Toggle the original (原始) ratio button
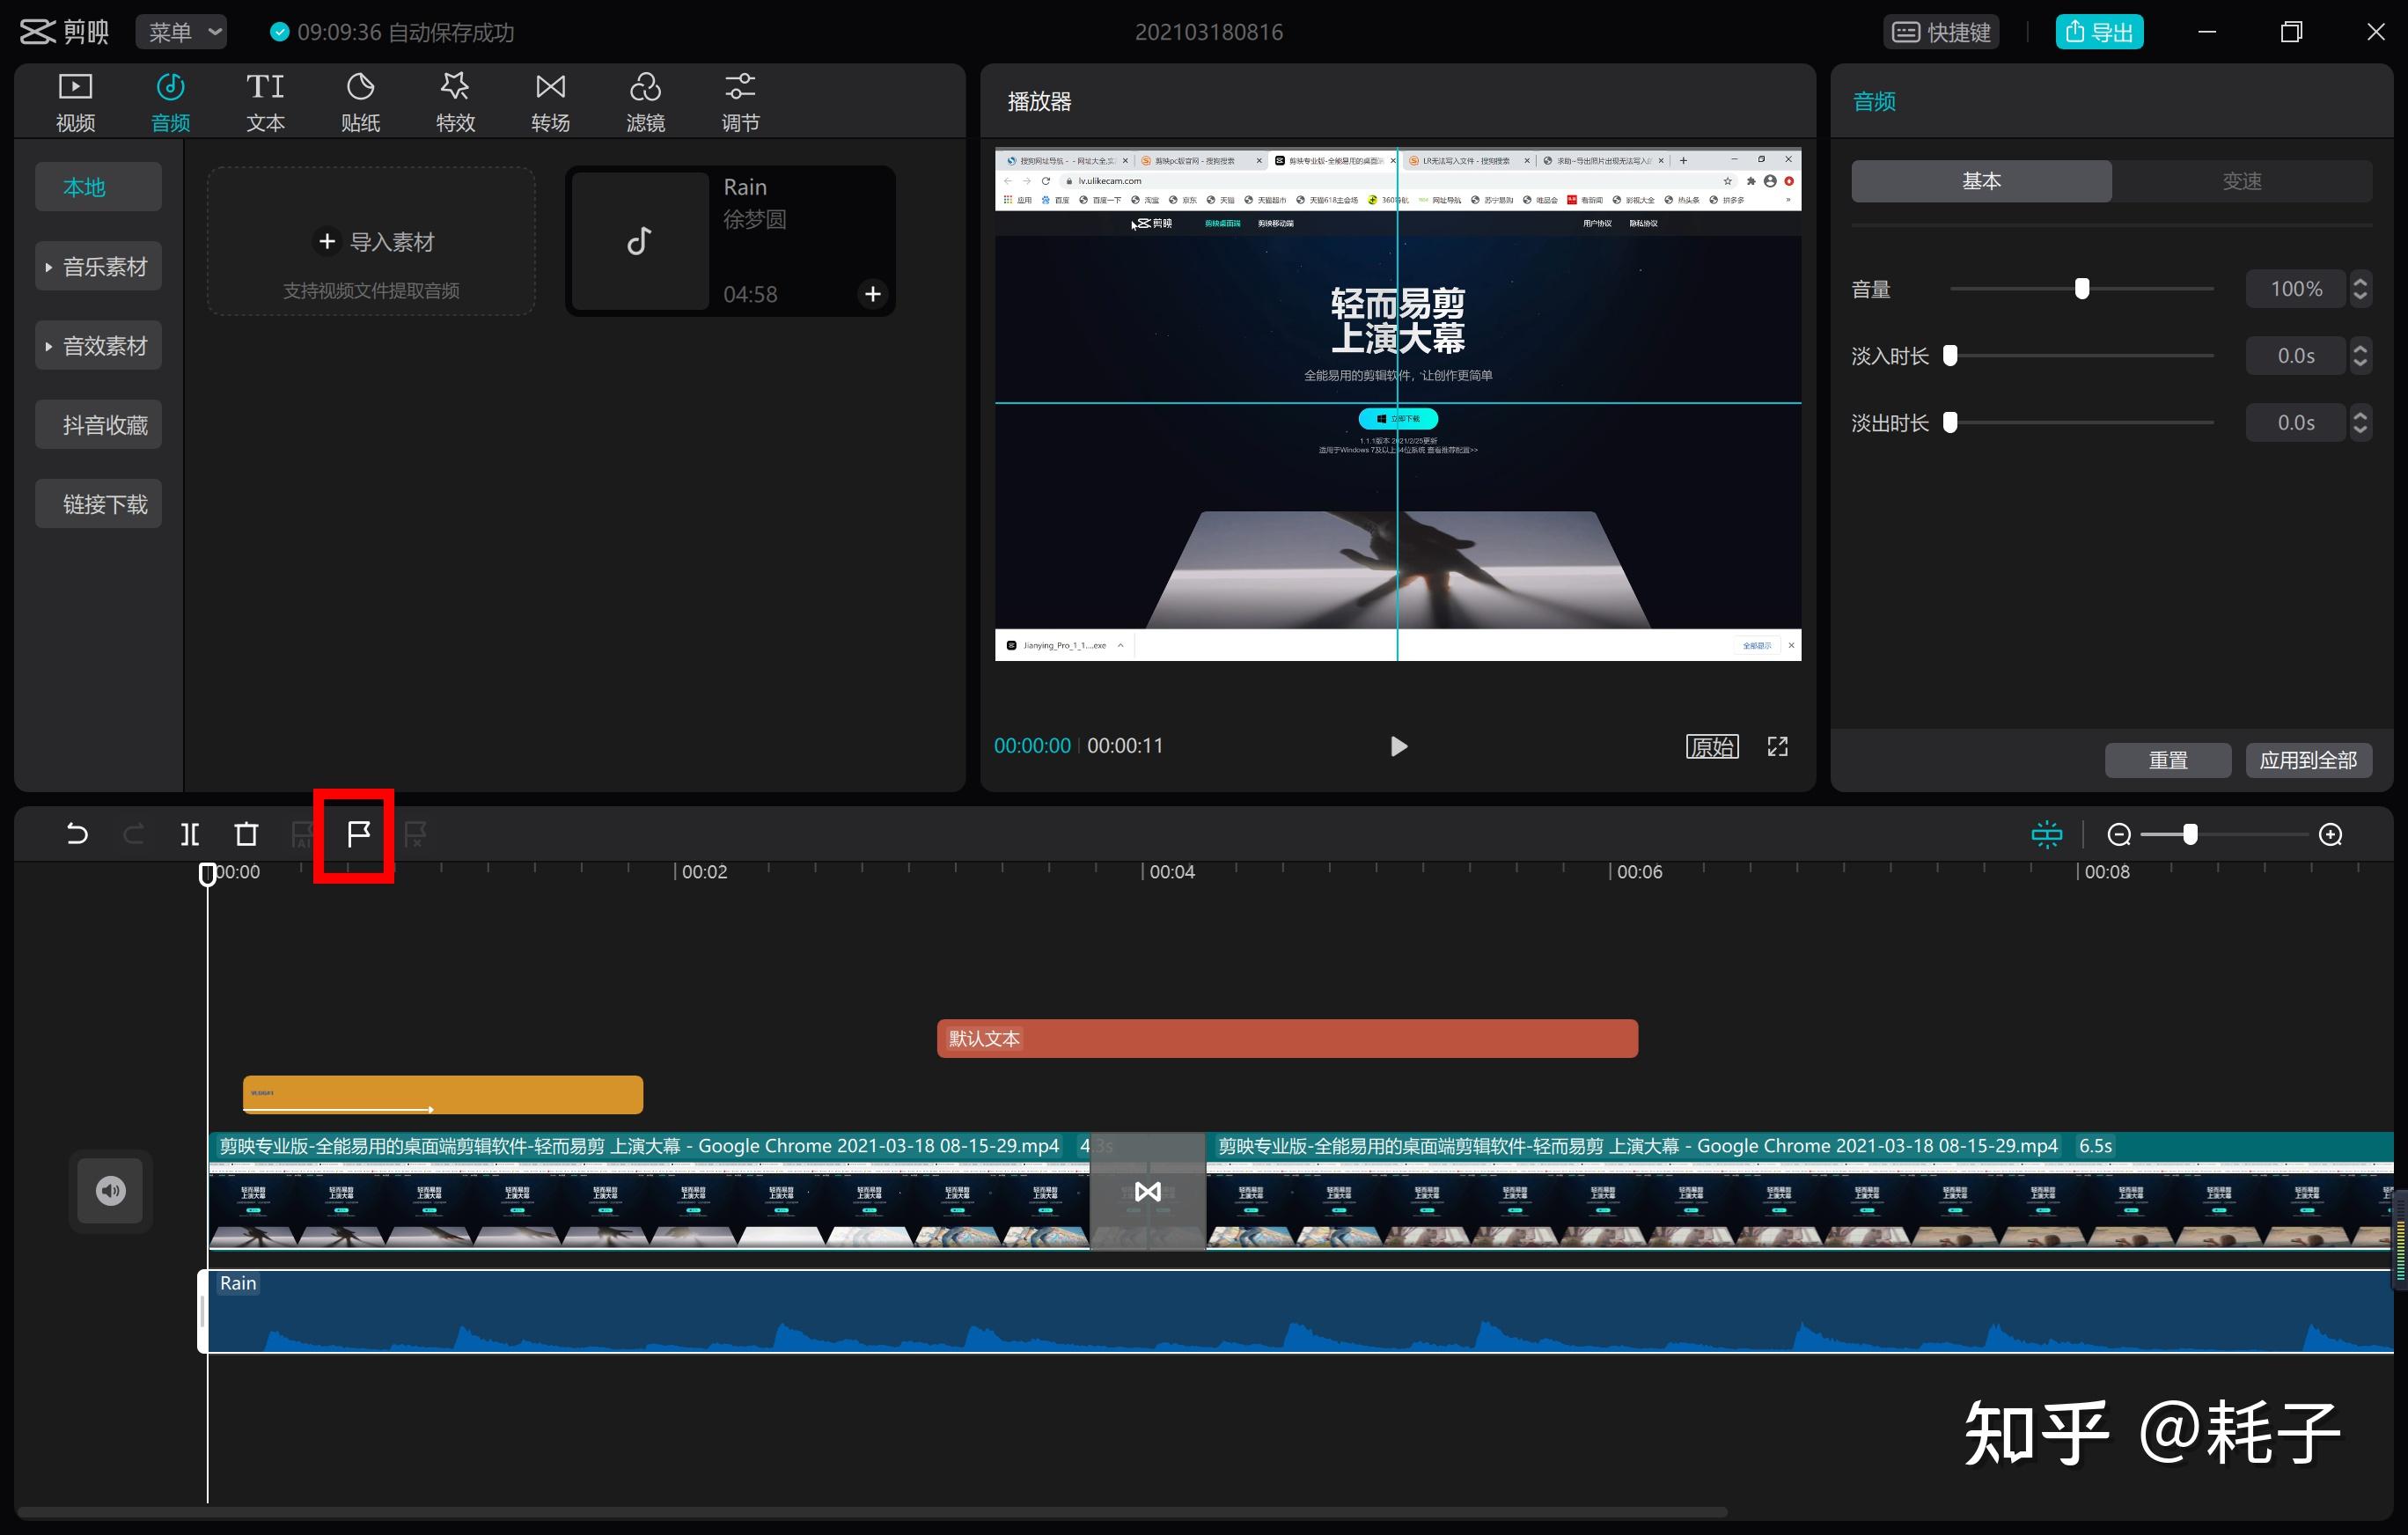 coord(1712,746)
